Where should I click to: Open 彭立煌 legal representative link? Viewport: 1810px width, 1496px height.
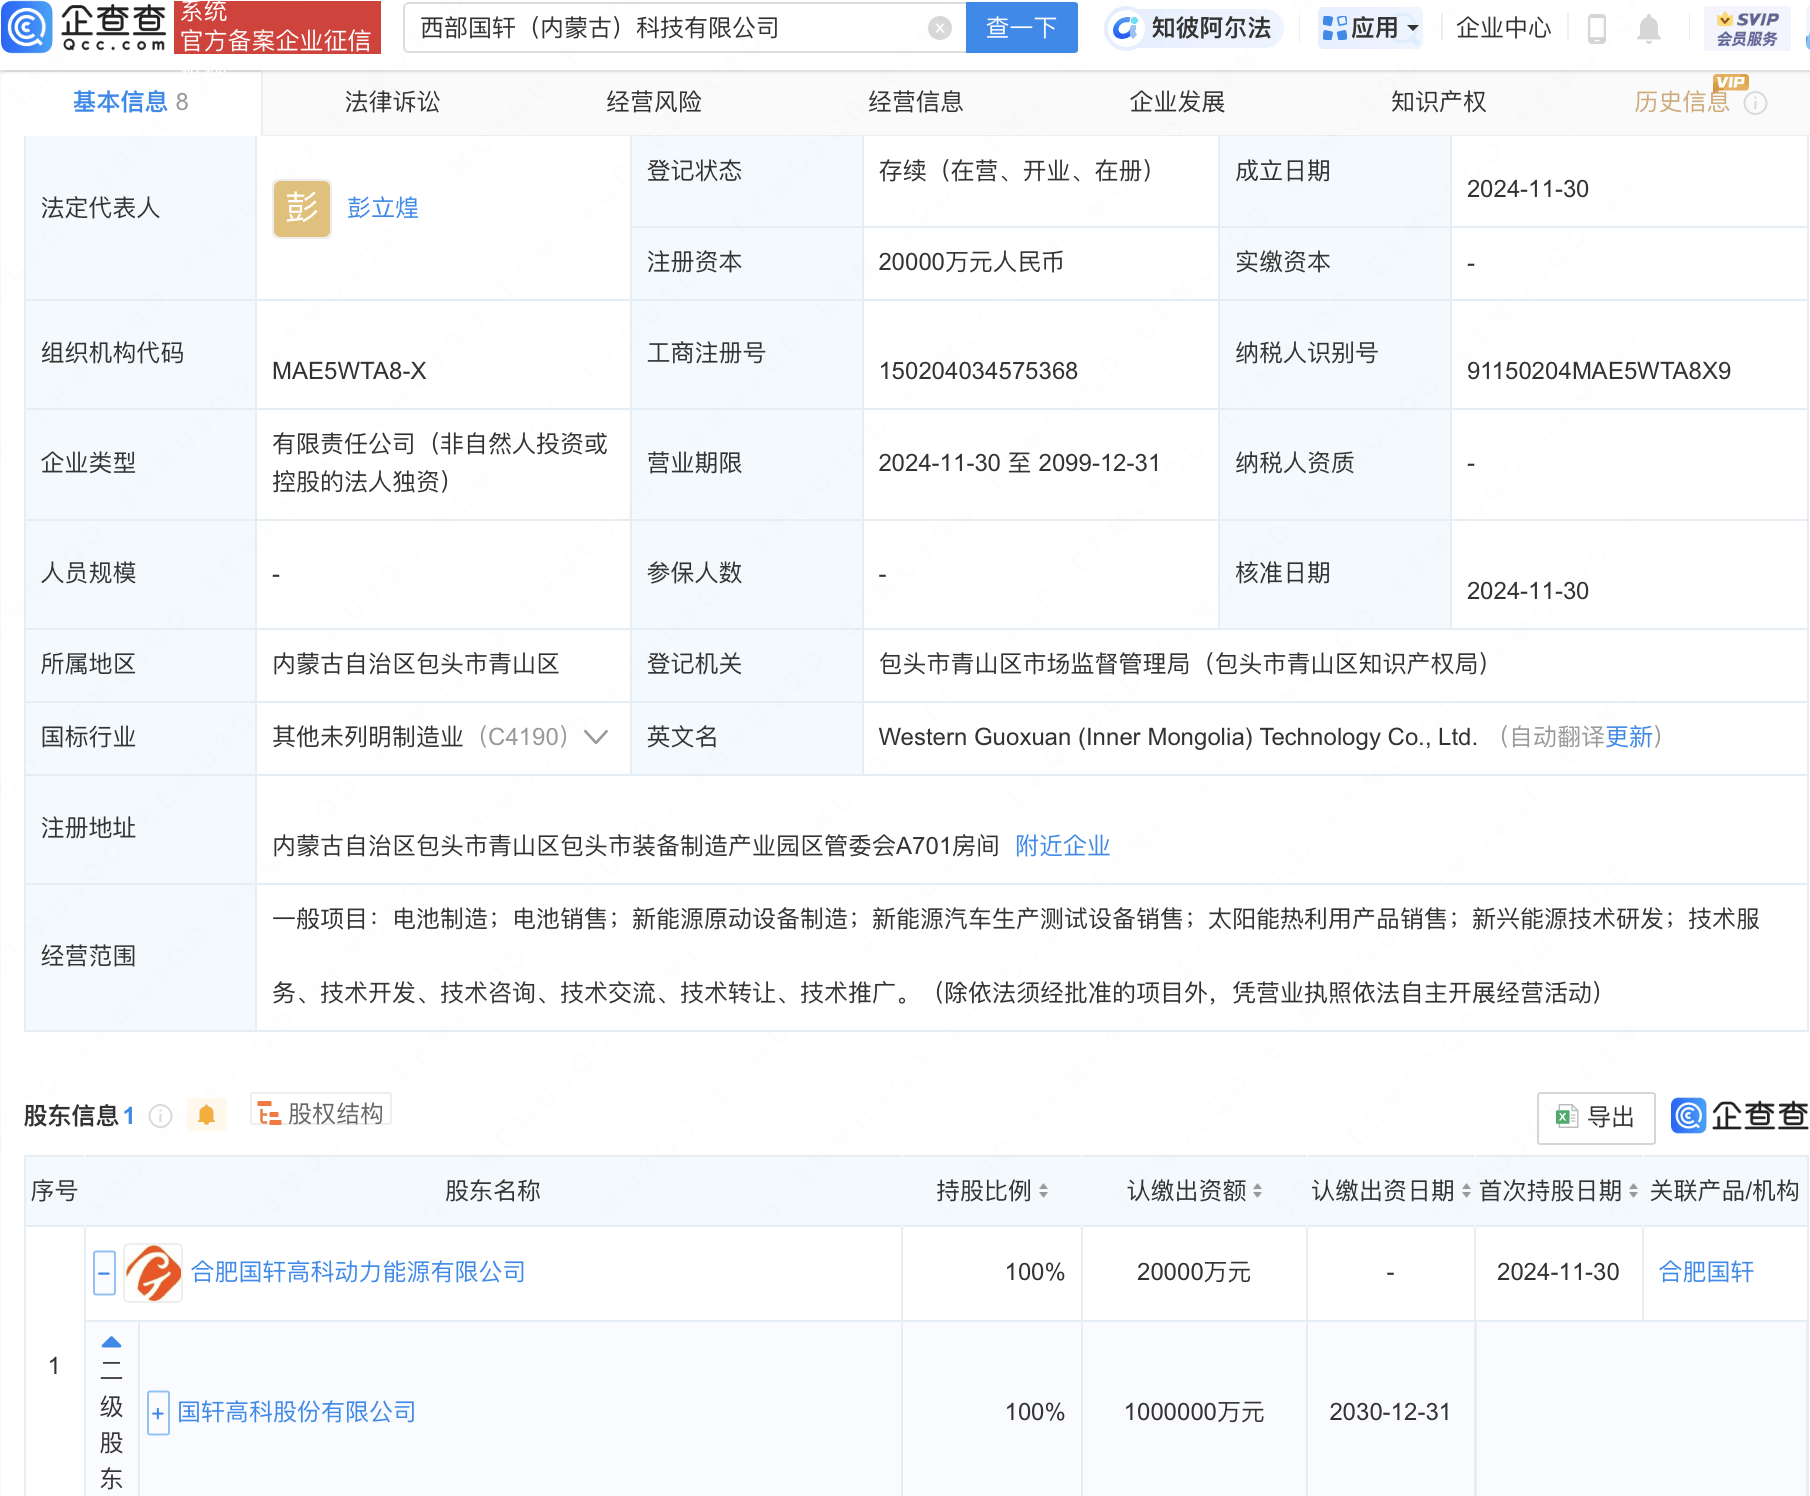click(383, 208)
